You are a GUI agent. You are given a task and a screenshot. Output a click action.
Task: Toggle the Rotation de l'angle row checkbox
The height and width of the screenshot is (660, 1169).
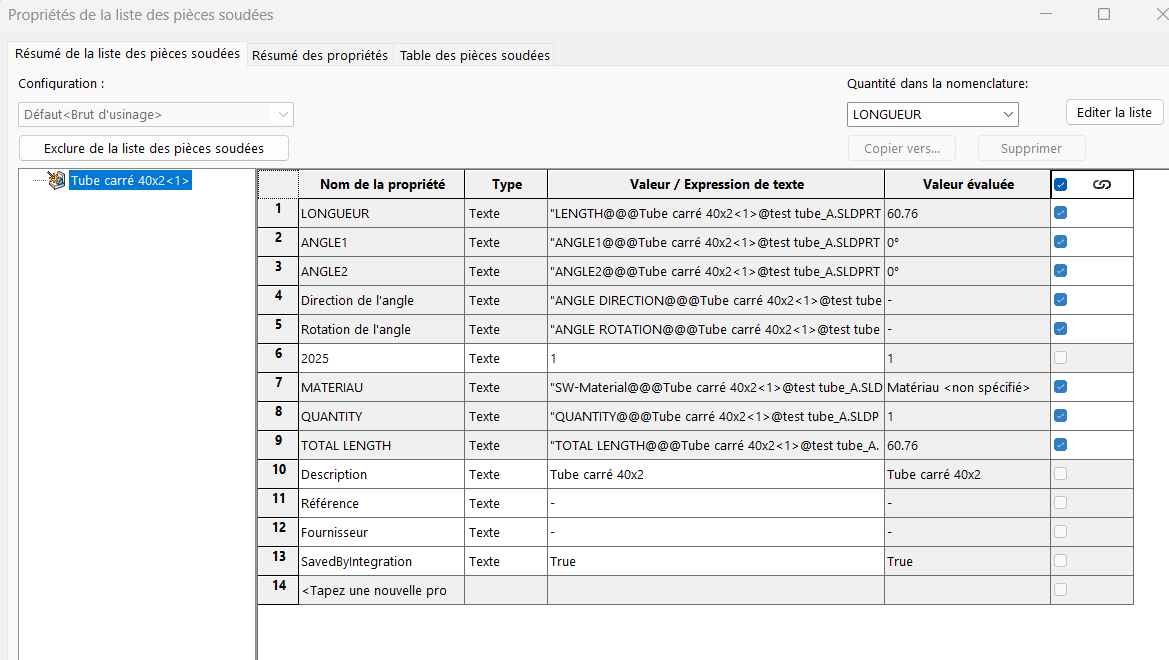click(x=1060, y=329)
